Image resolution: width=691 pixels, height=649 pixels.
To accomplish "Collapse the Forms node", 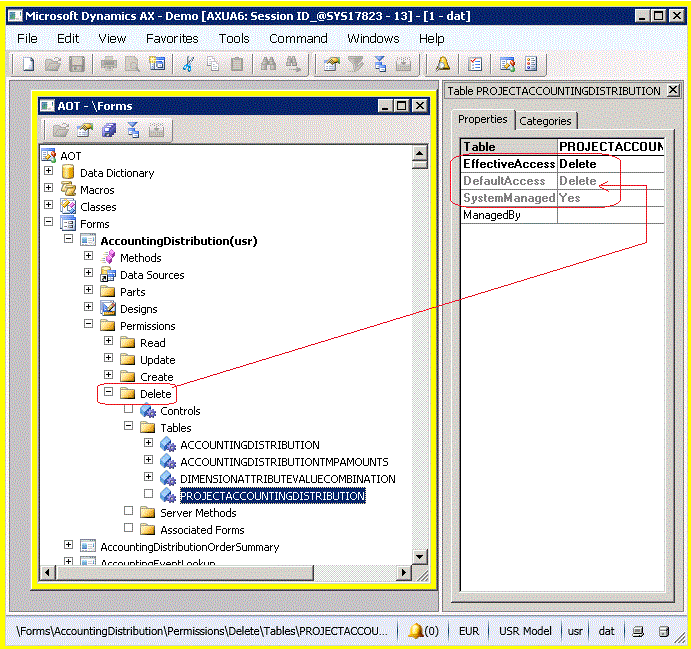I will 48,222.
